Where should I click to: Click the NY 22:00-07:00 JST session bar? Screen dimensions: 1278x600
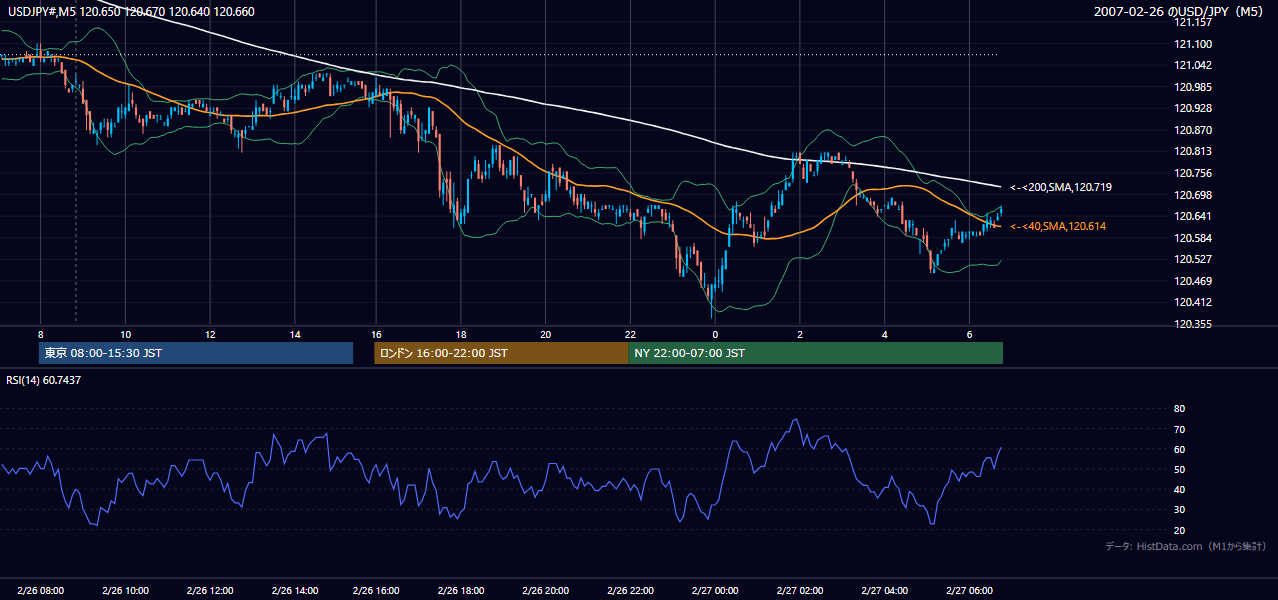tap(815, 353)
